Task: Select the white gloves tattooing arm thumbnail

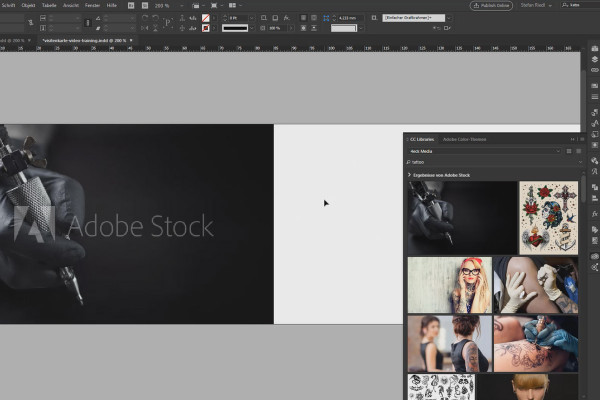Action: coord(536,285)
